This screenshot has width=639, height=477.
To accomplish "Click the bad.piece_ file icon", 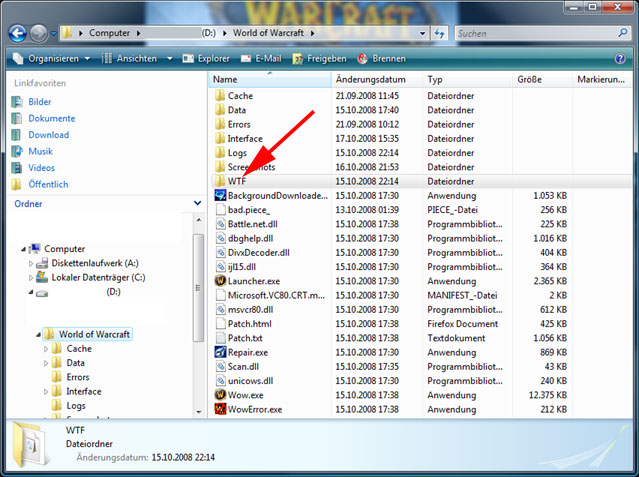I will pyautogui.click(x=220, y=210).
